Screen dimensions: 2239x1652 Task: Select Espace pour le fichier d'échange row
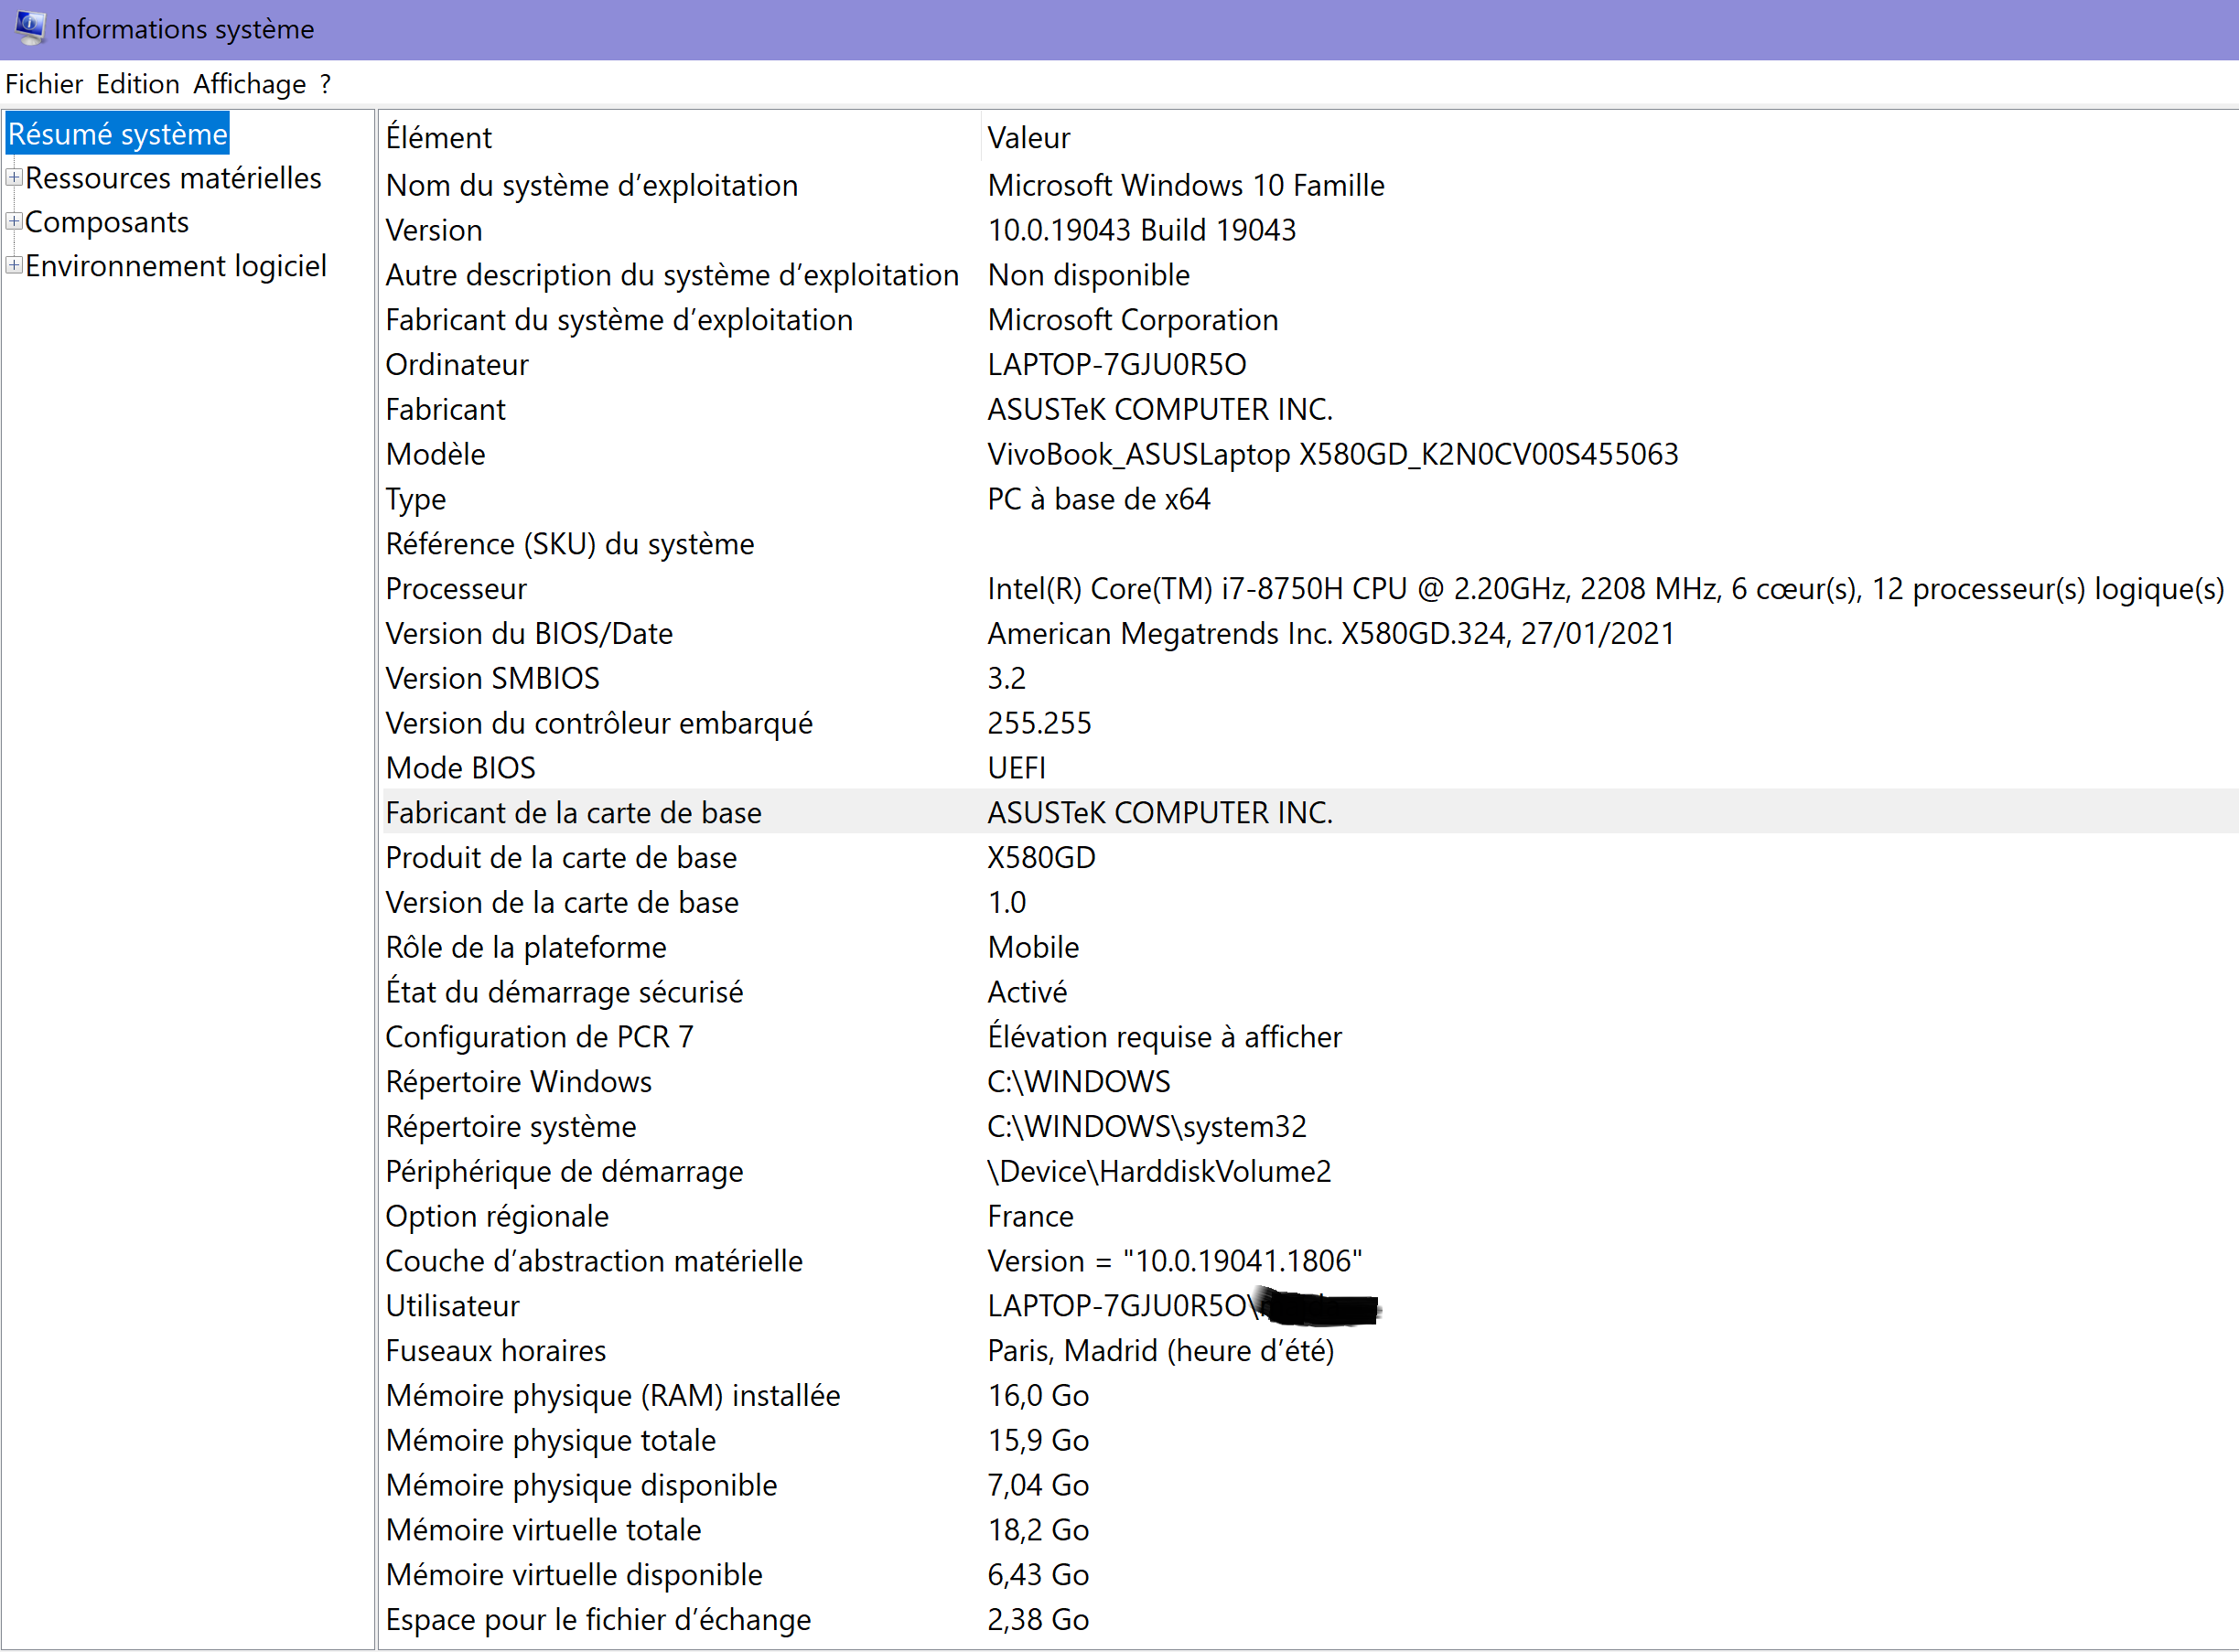pos(598,1620)
